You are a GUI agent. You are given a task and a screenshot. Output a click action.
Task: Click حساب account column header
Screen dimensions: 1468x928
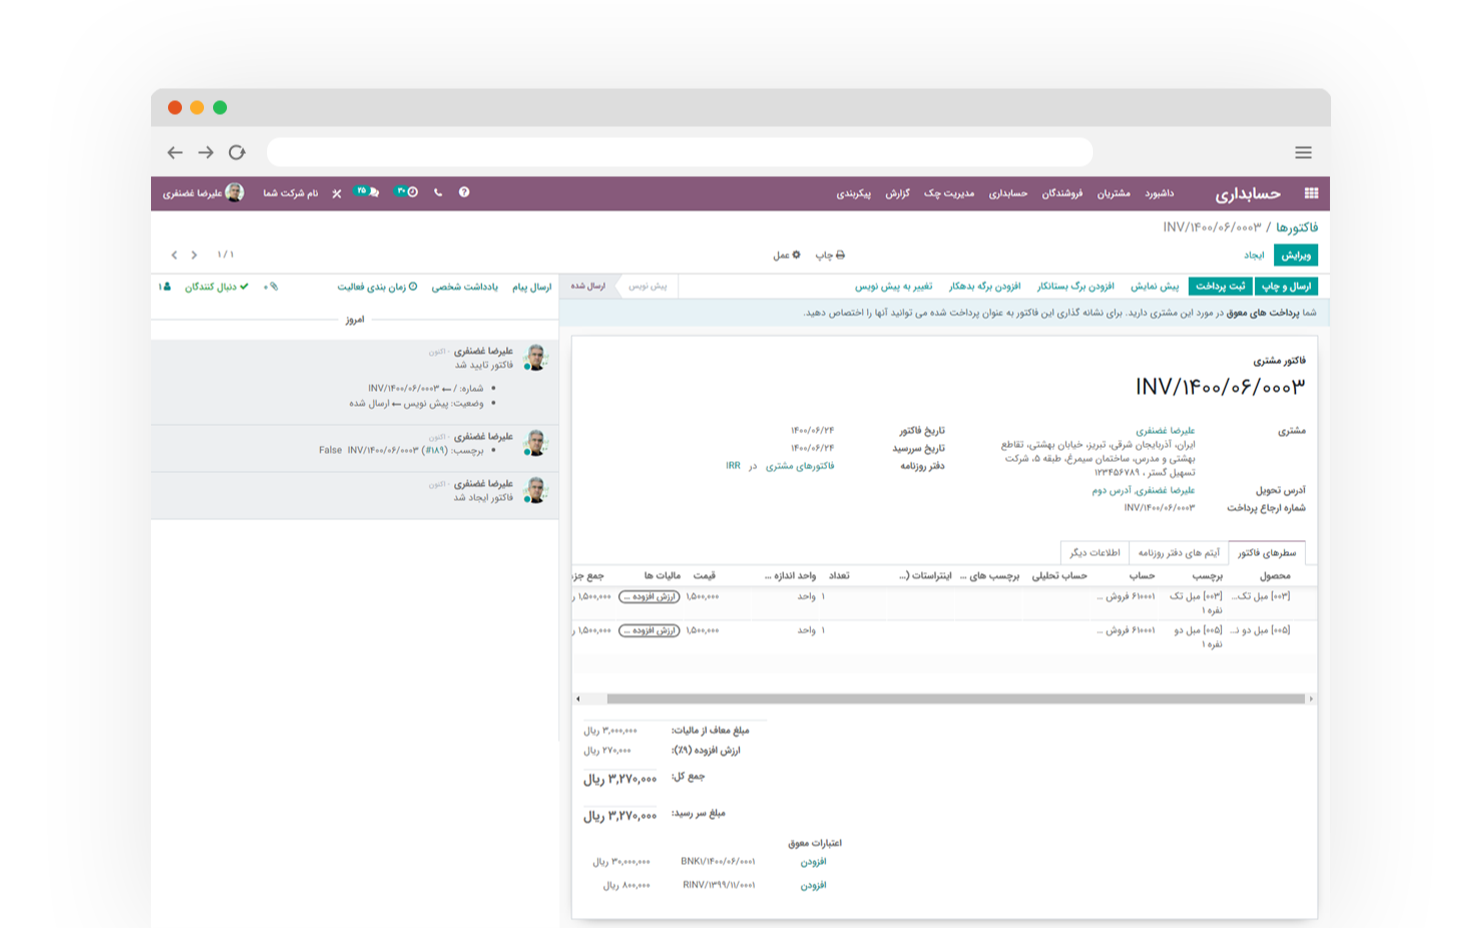coord(1142,576)
